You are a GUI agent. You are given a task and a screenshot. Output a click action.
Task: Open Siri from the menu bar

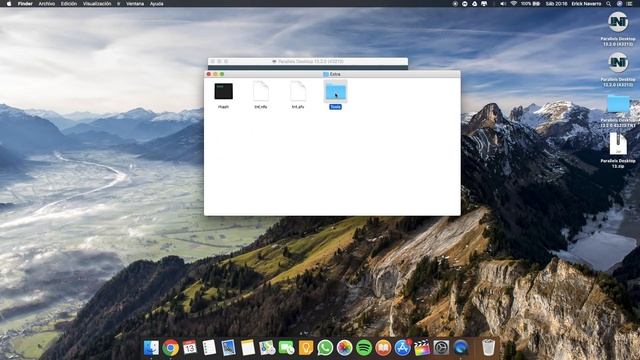click(x=619, y=4)
